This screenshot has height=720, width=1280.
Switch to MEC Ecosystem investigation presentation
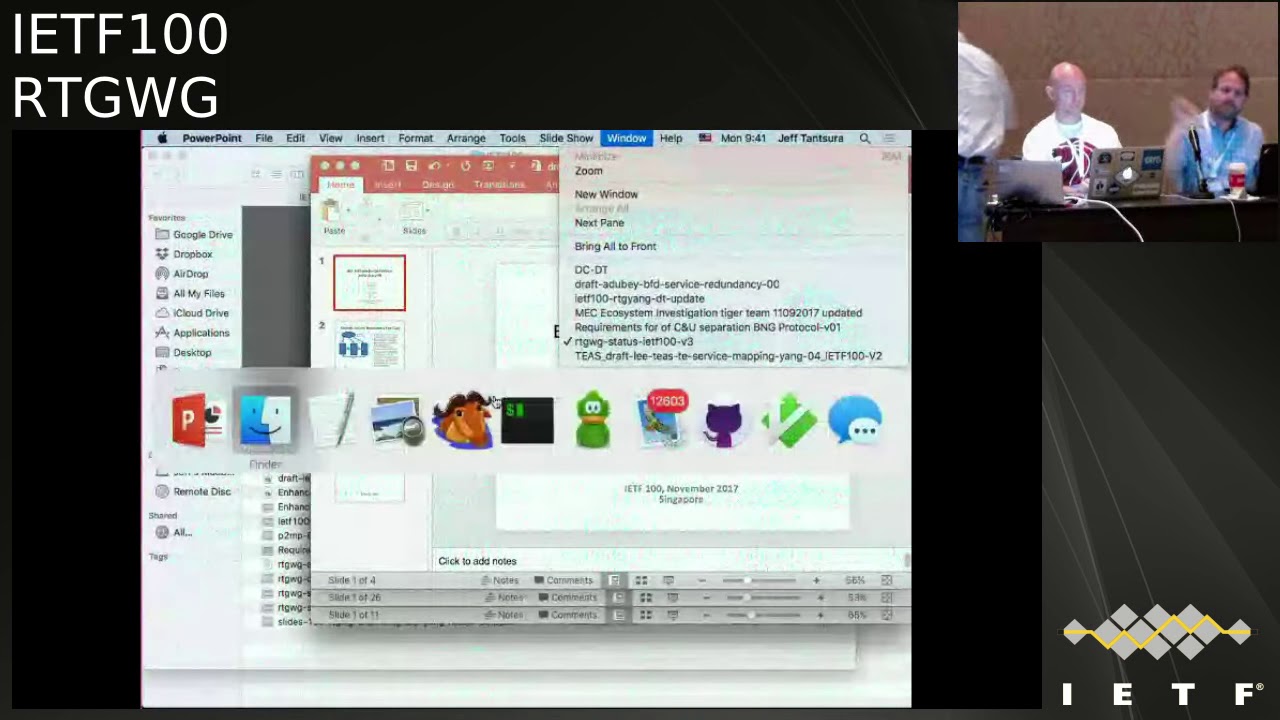718,313
